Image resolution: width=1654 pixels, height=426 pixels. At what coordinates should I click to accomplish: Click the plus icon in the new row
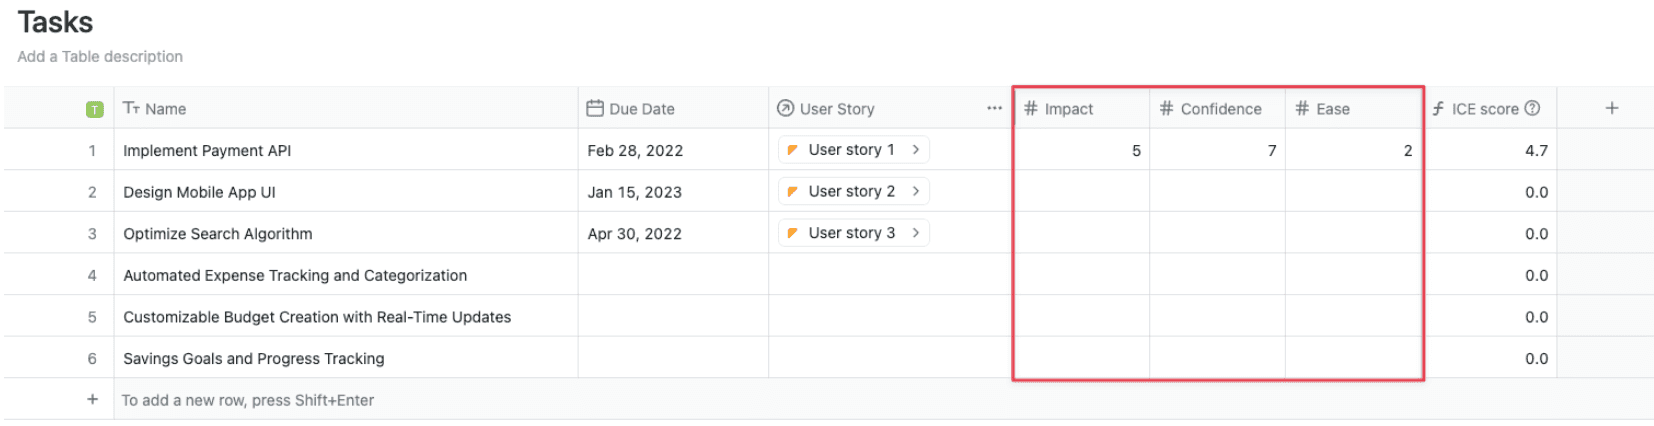(x=92, y=399)
